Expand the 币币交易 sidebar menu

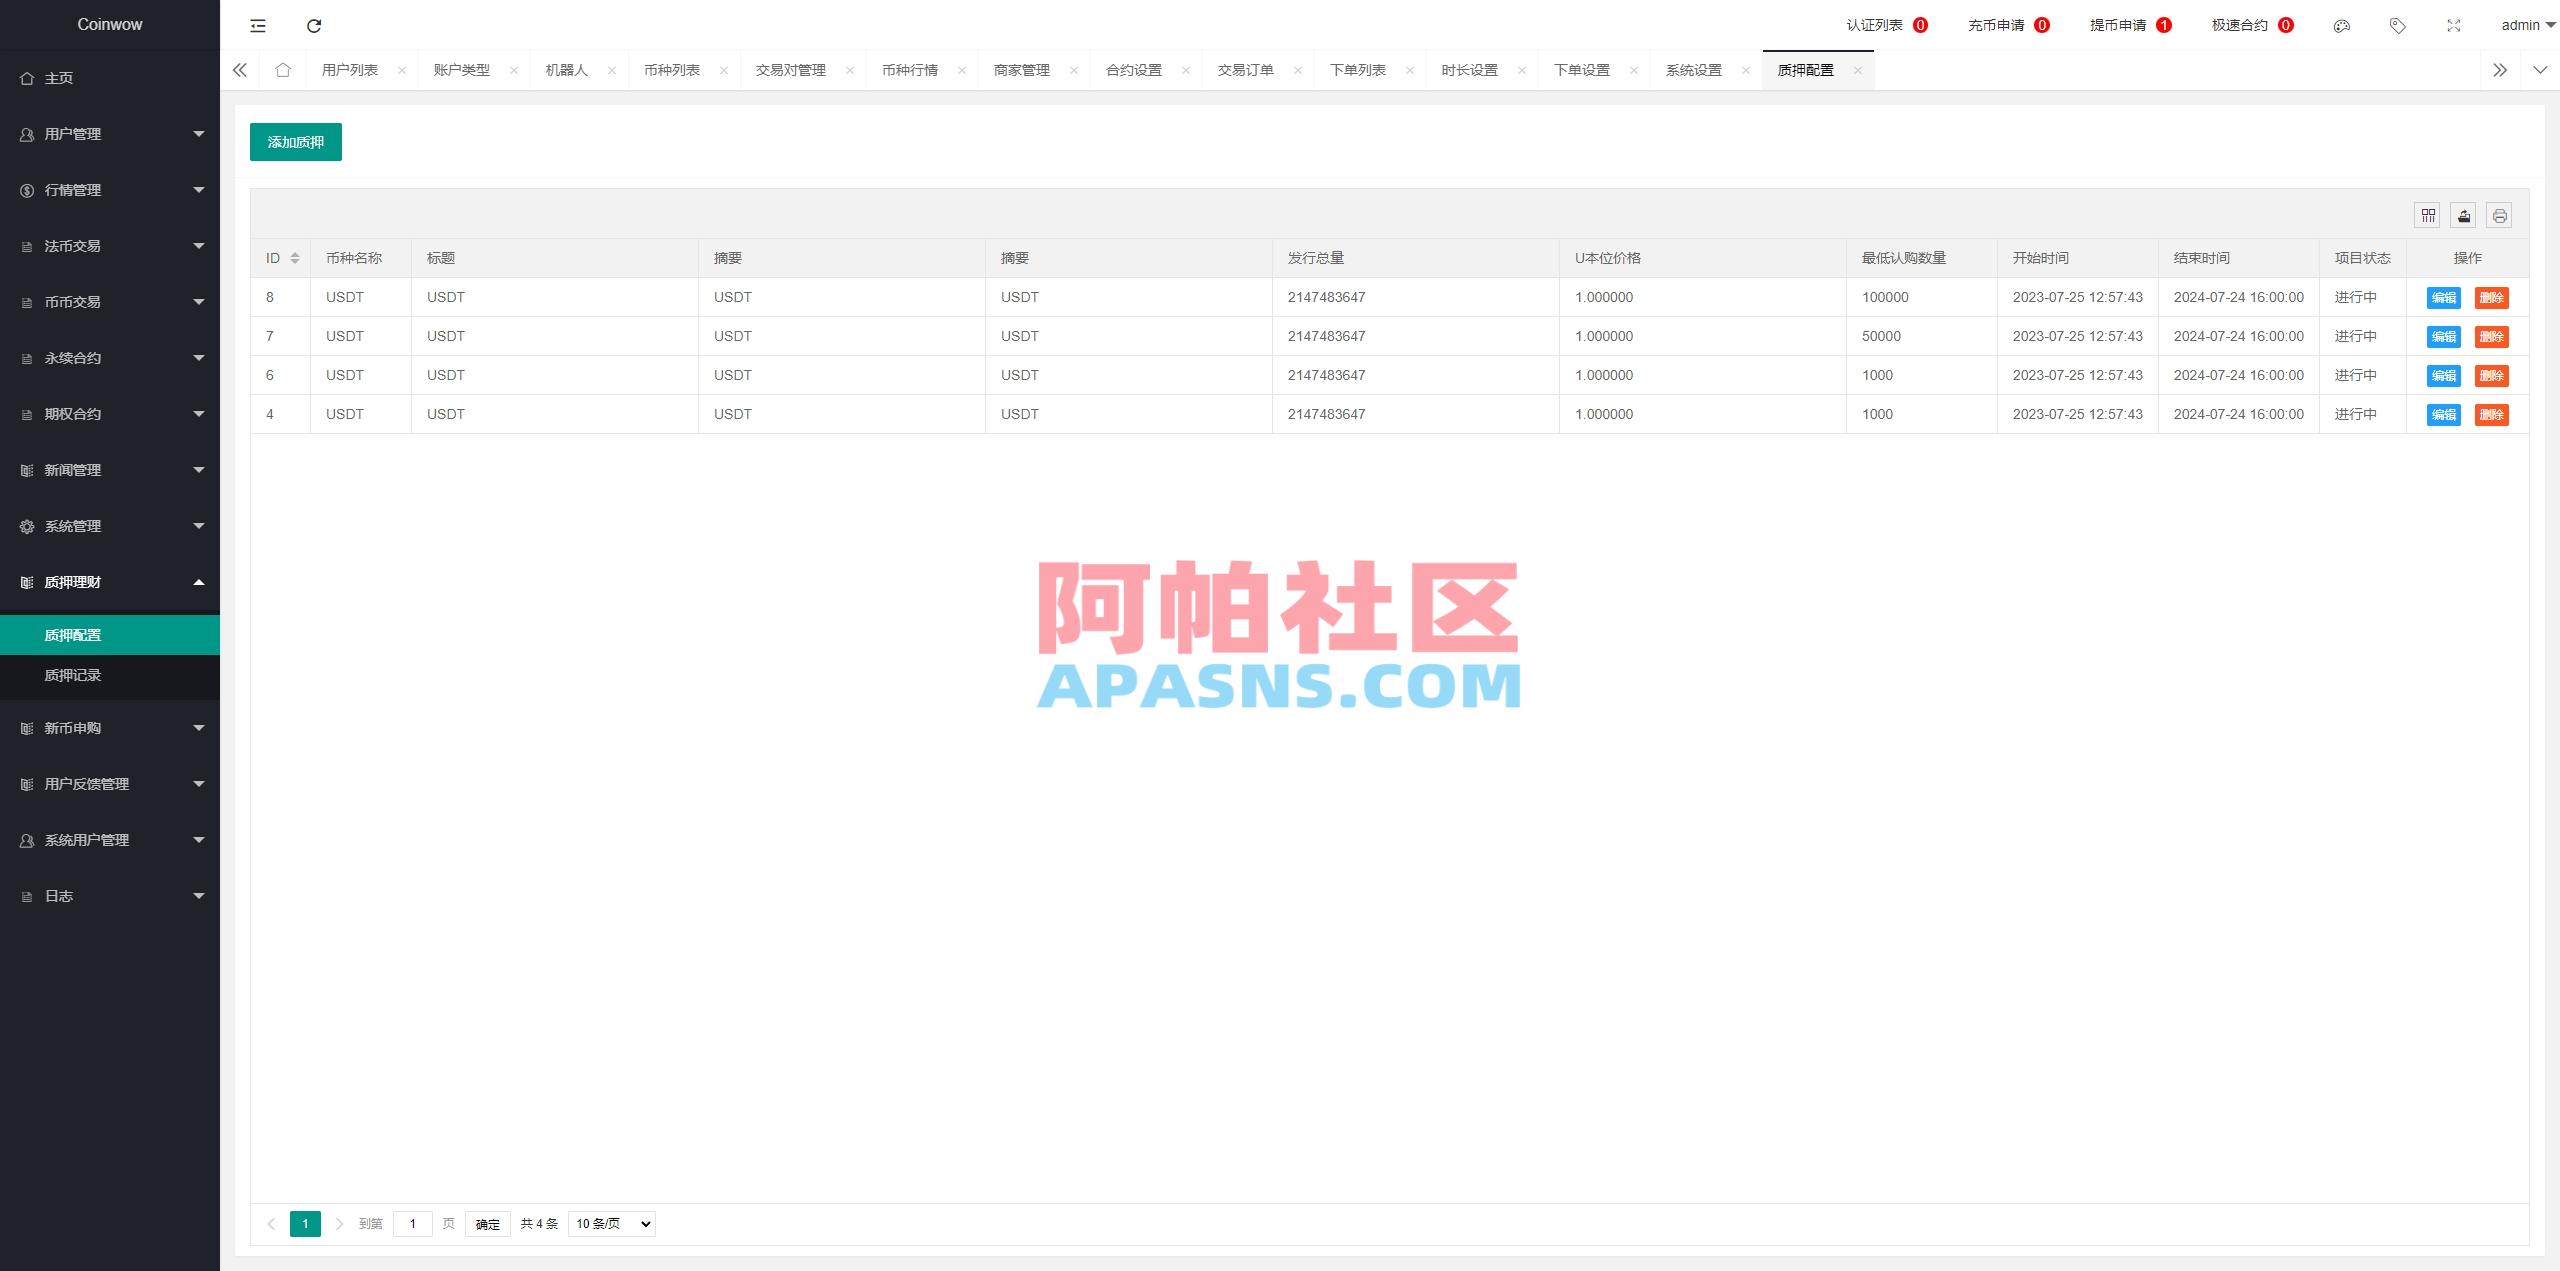pyautogui.click(x=110, y=302)
